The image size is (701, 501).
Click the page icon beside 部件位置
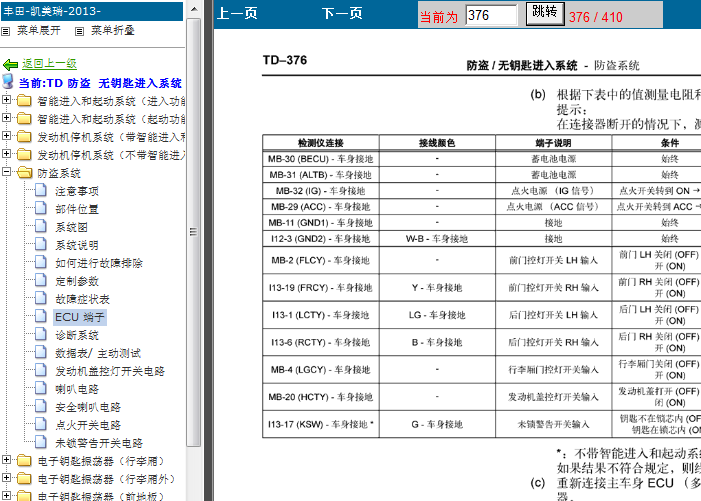(x=41, y=208)
